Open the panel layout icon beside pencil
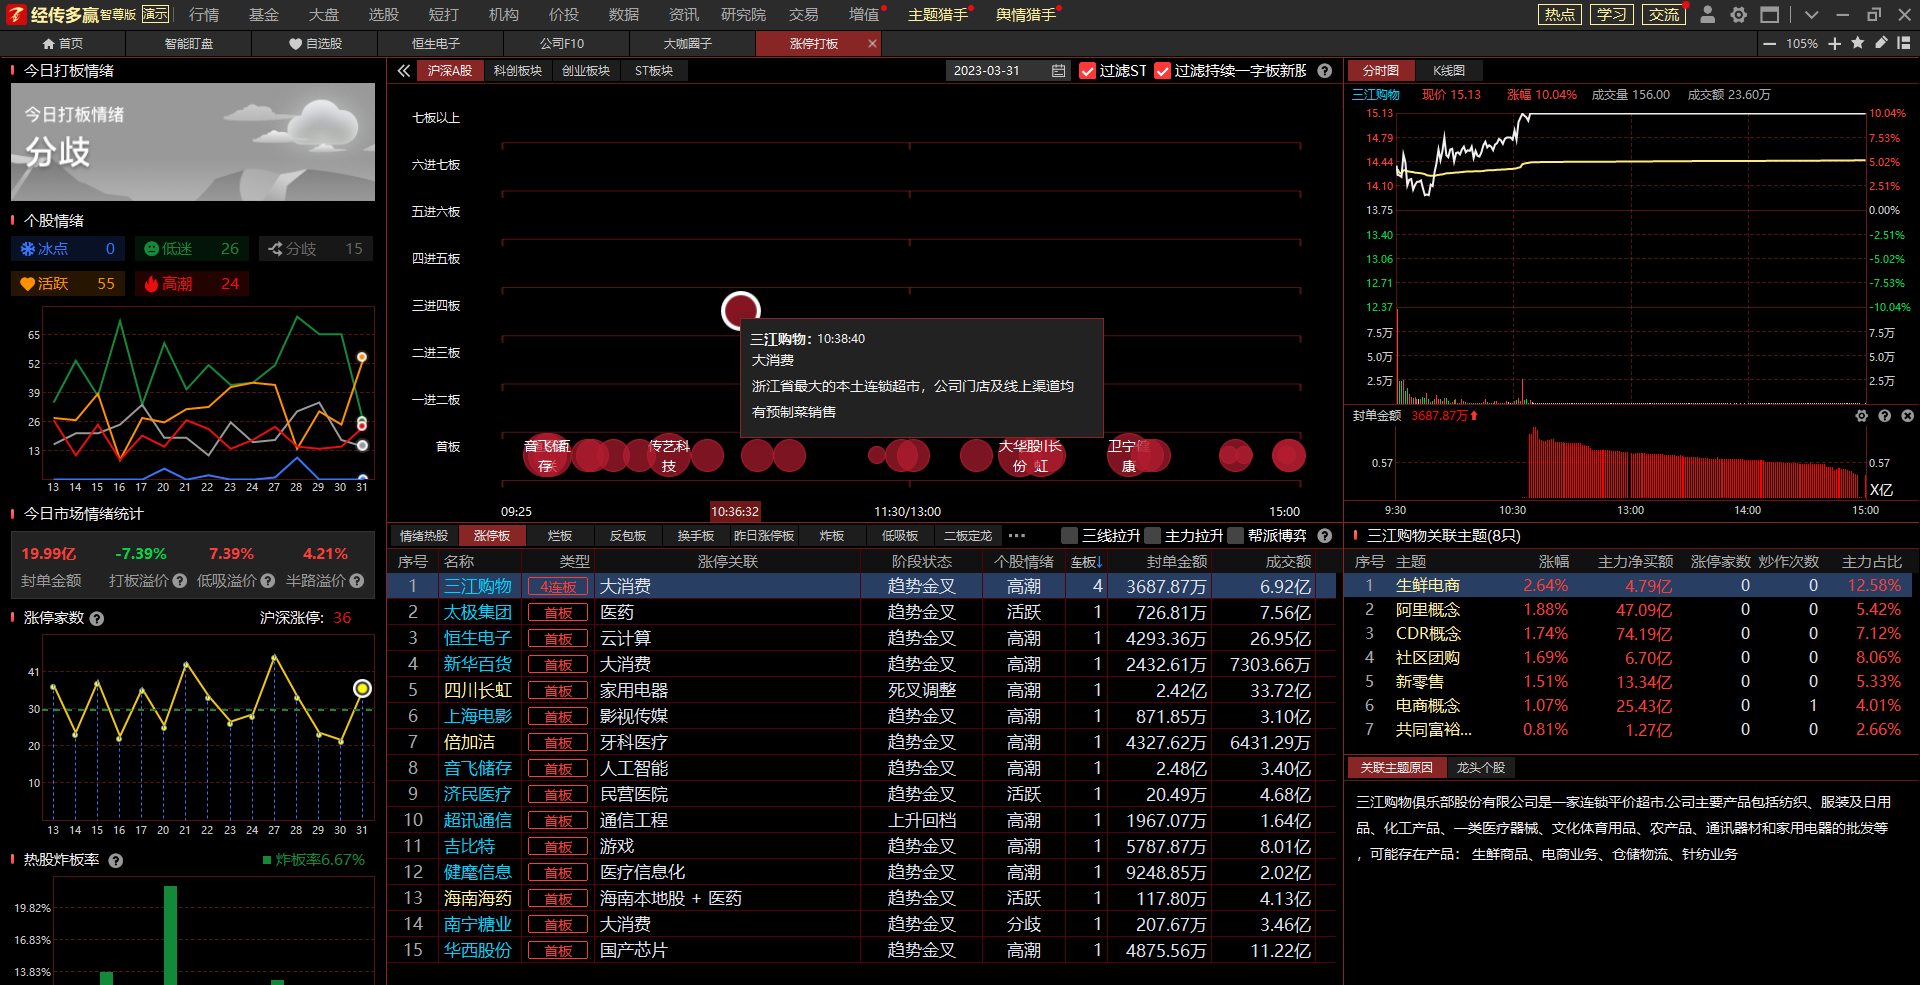Screen dimensions: 1920x985 click(x=1903, y=43)
